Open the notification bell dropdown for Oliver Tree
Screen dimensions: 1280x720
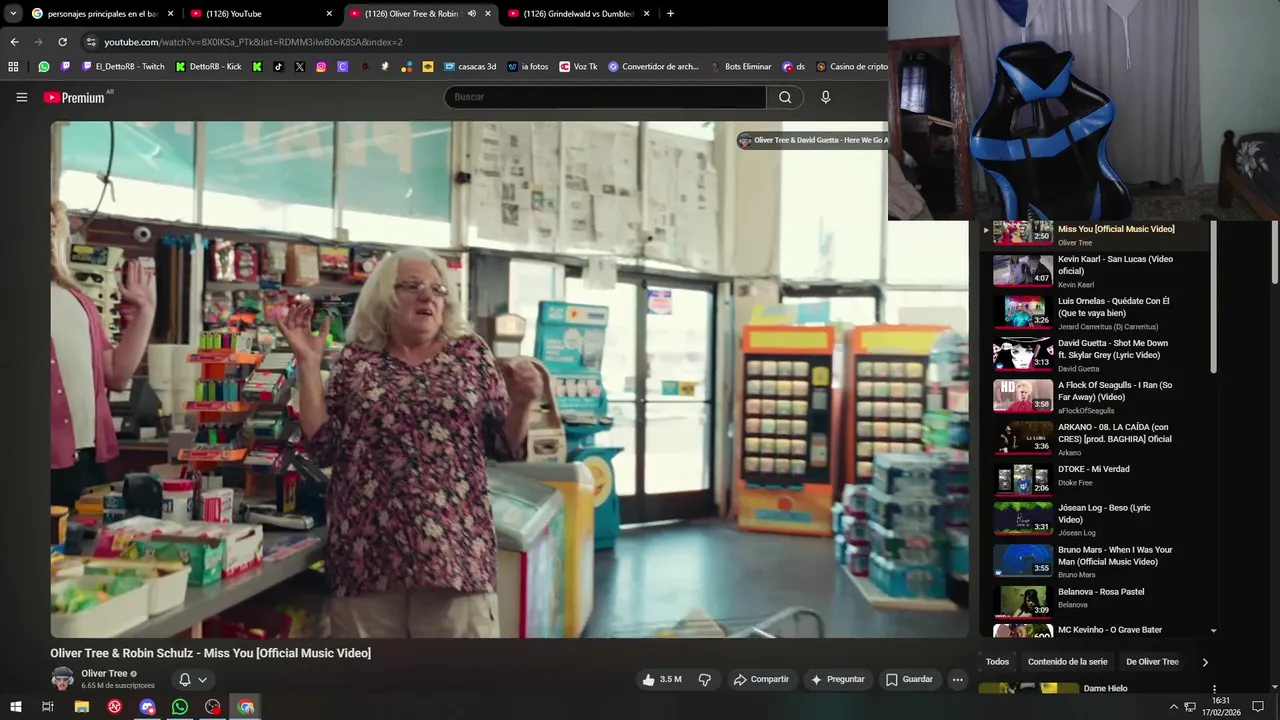192,679
